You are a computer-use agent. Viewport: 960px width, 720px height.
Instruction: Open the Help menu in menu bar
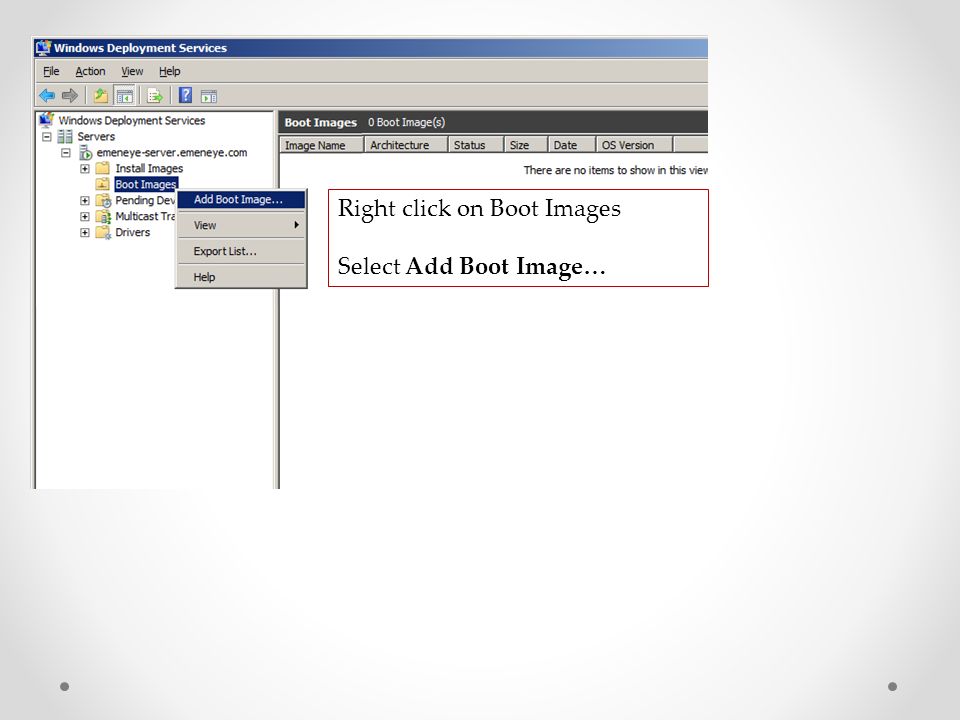point(170,71)
